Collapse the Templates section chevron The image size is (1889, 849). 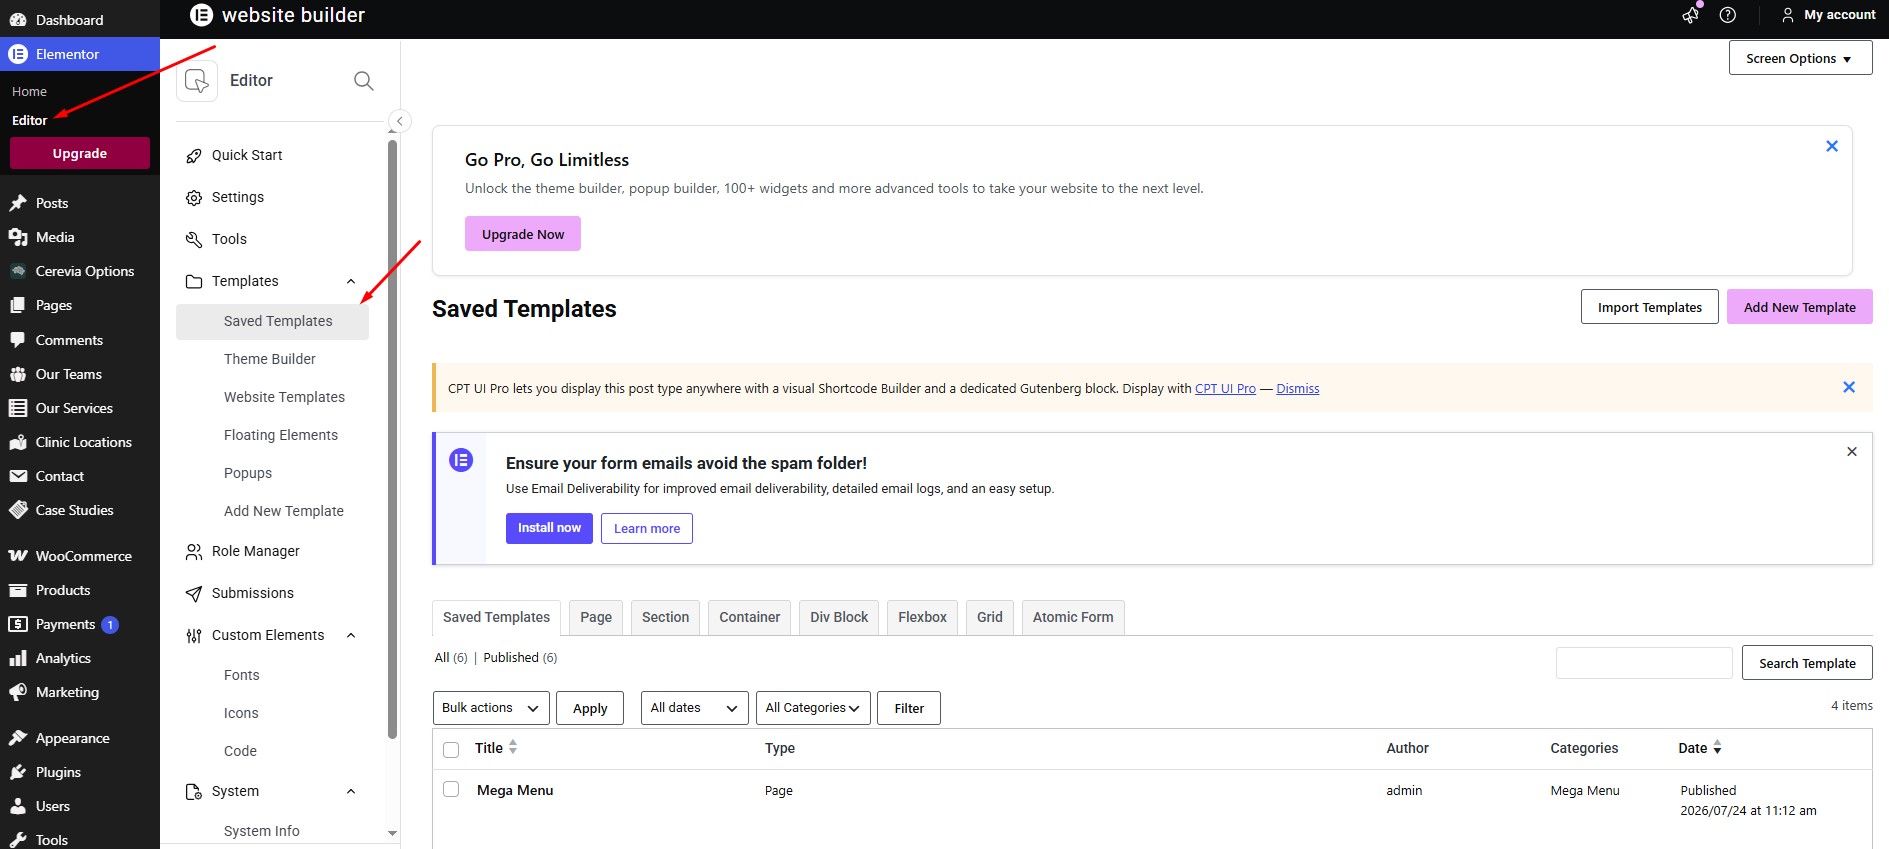[x=351, y=282]
